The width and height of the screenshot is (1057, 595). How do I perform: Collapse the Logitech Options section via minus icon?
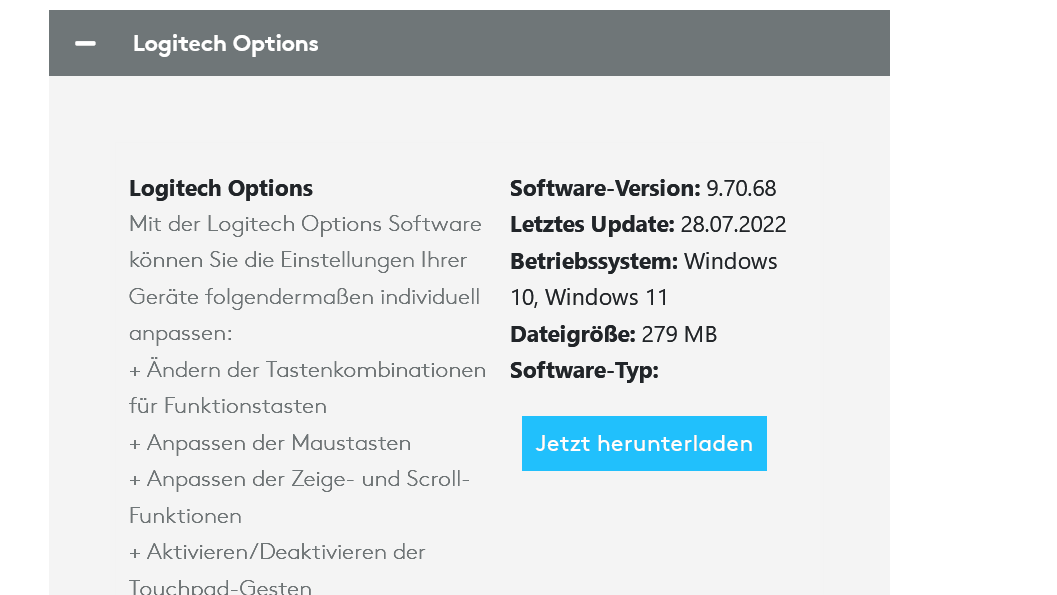click(x=86, y=44)
